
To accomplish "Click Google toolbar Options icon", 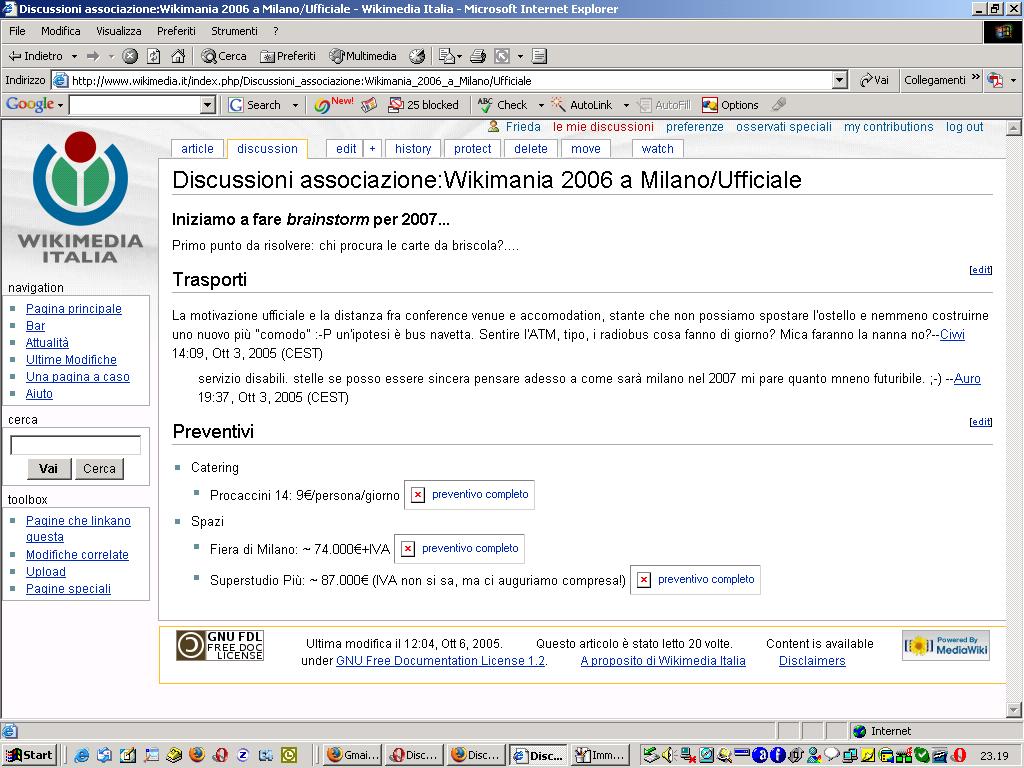I will pos(730,105).
